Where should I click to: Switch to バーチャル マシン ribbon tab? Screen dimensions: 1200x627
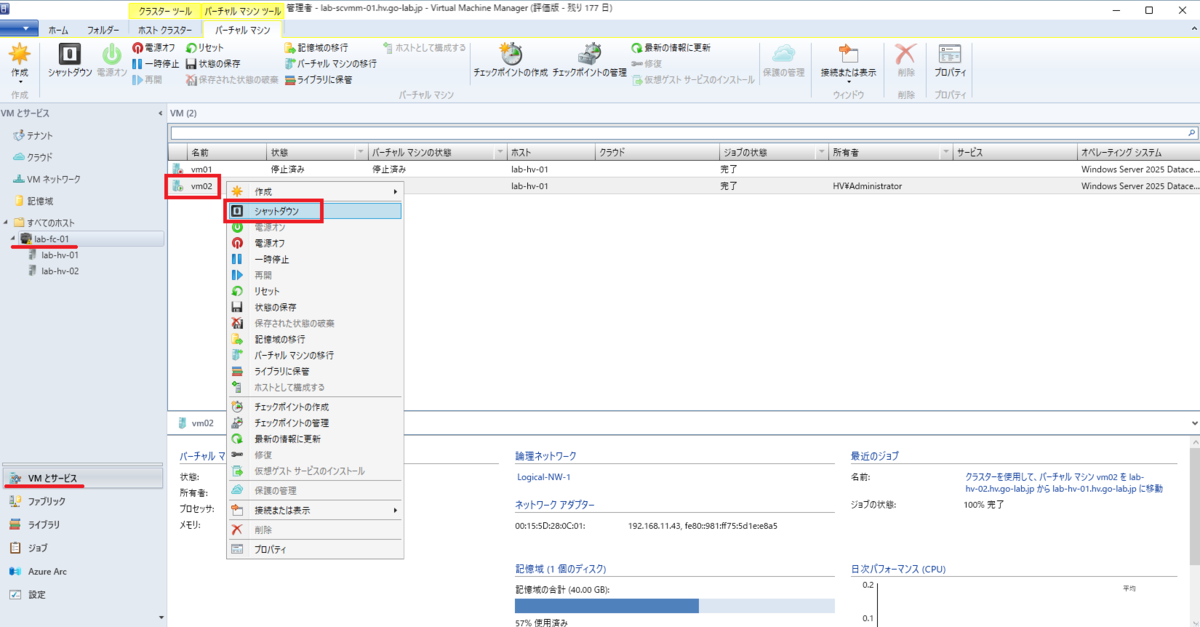[243, 30]
